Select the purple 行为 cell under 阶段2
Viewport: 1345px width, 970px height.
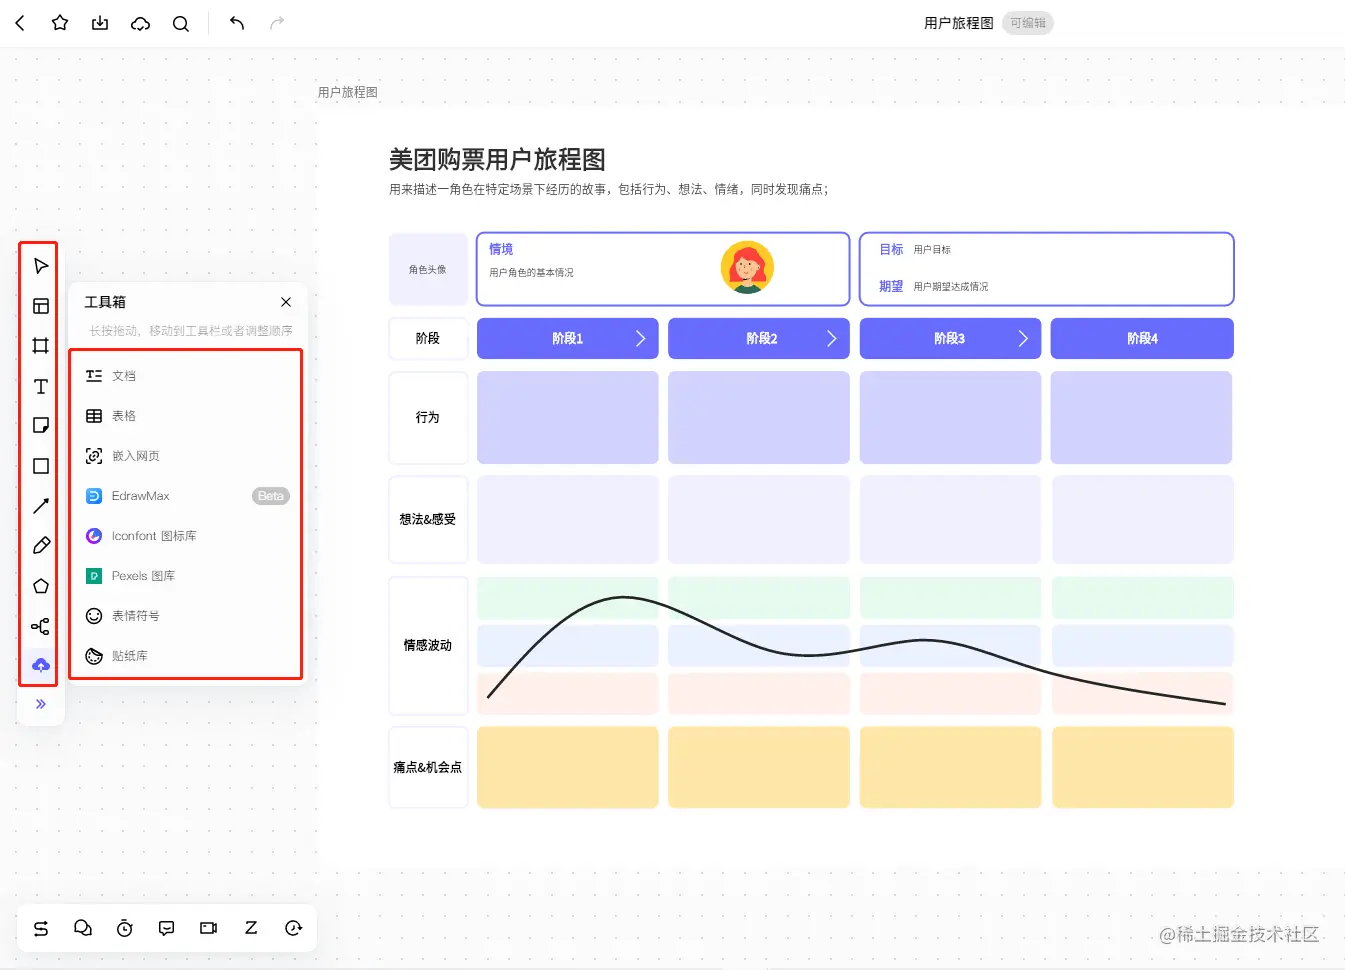tap(759, 418)
